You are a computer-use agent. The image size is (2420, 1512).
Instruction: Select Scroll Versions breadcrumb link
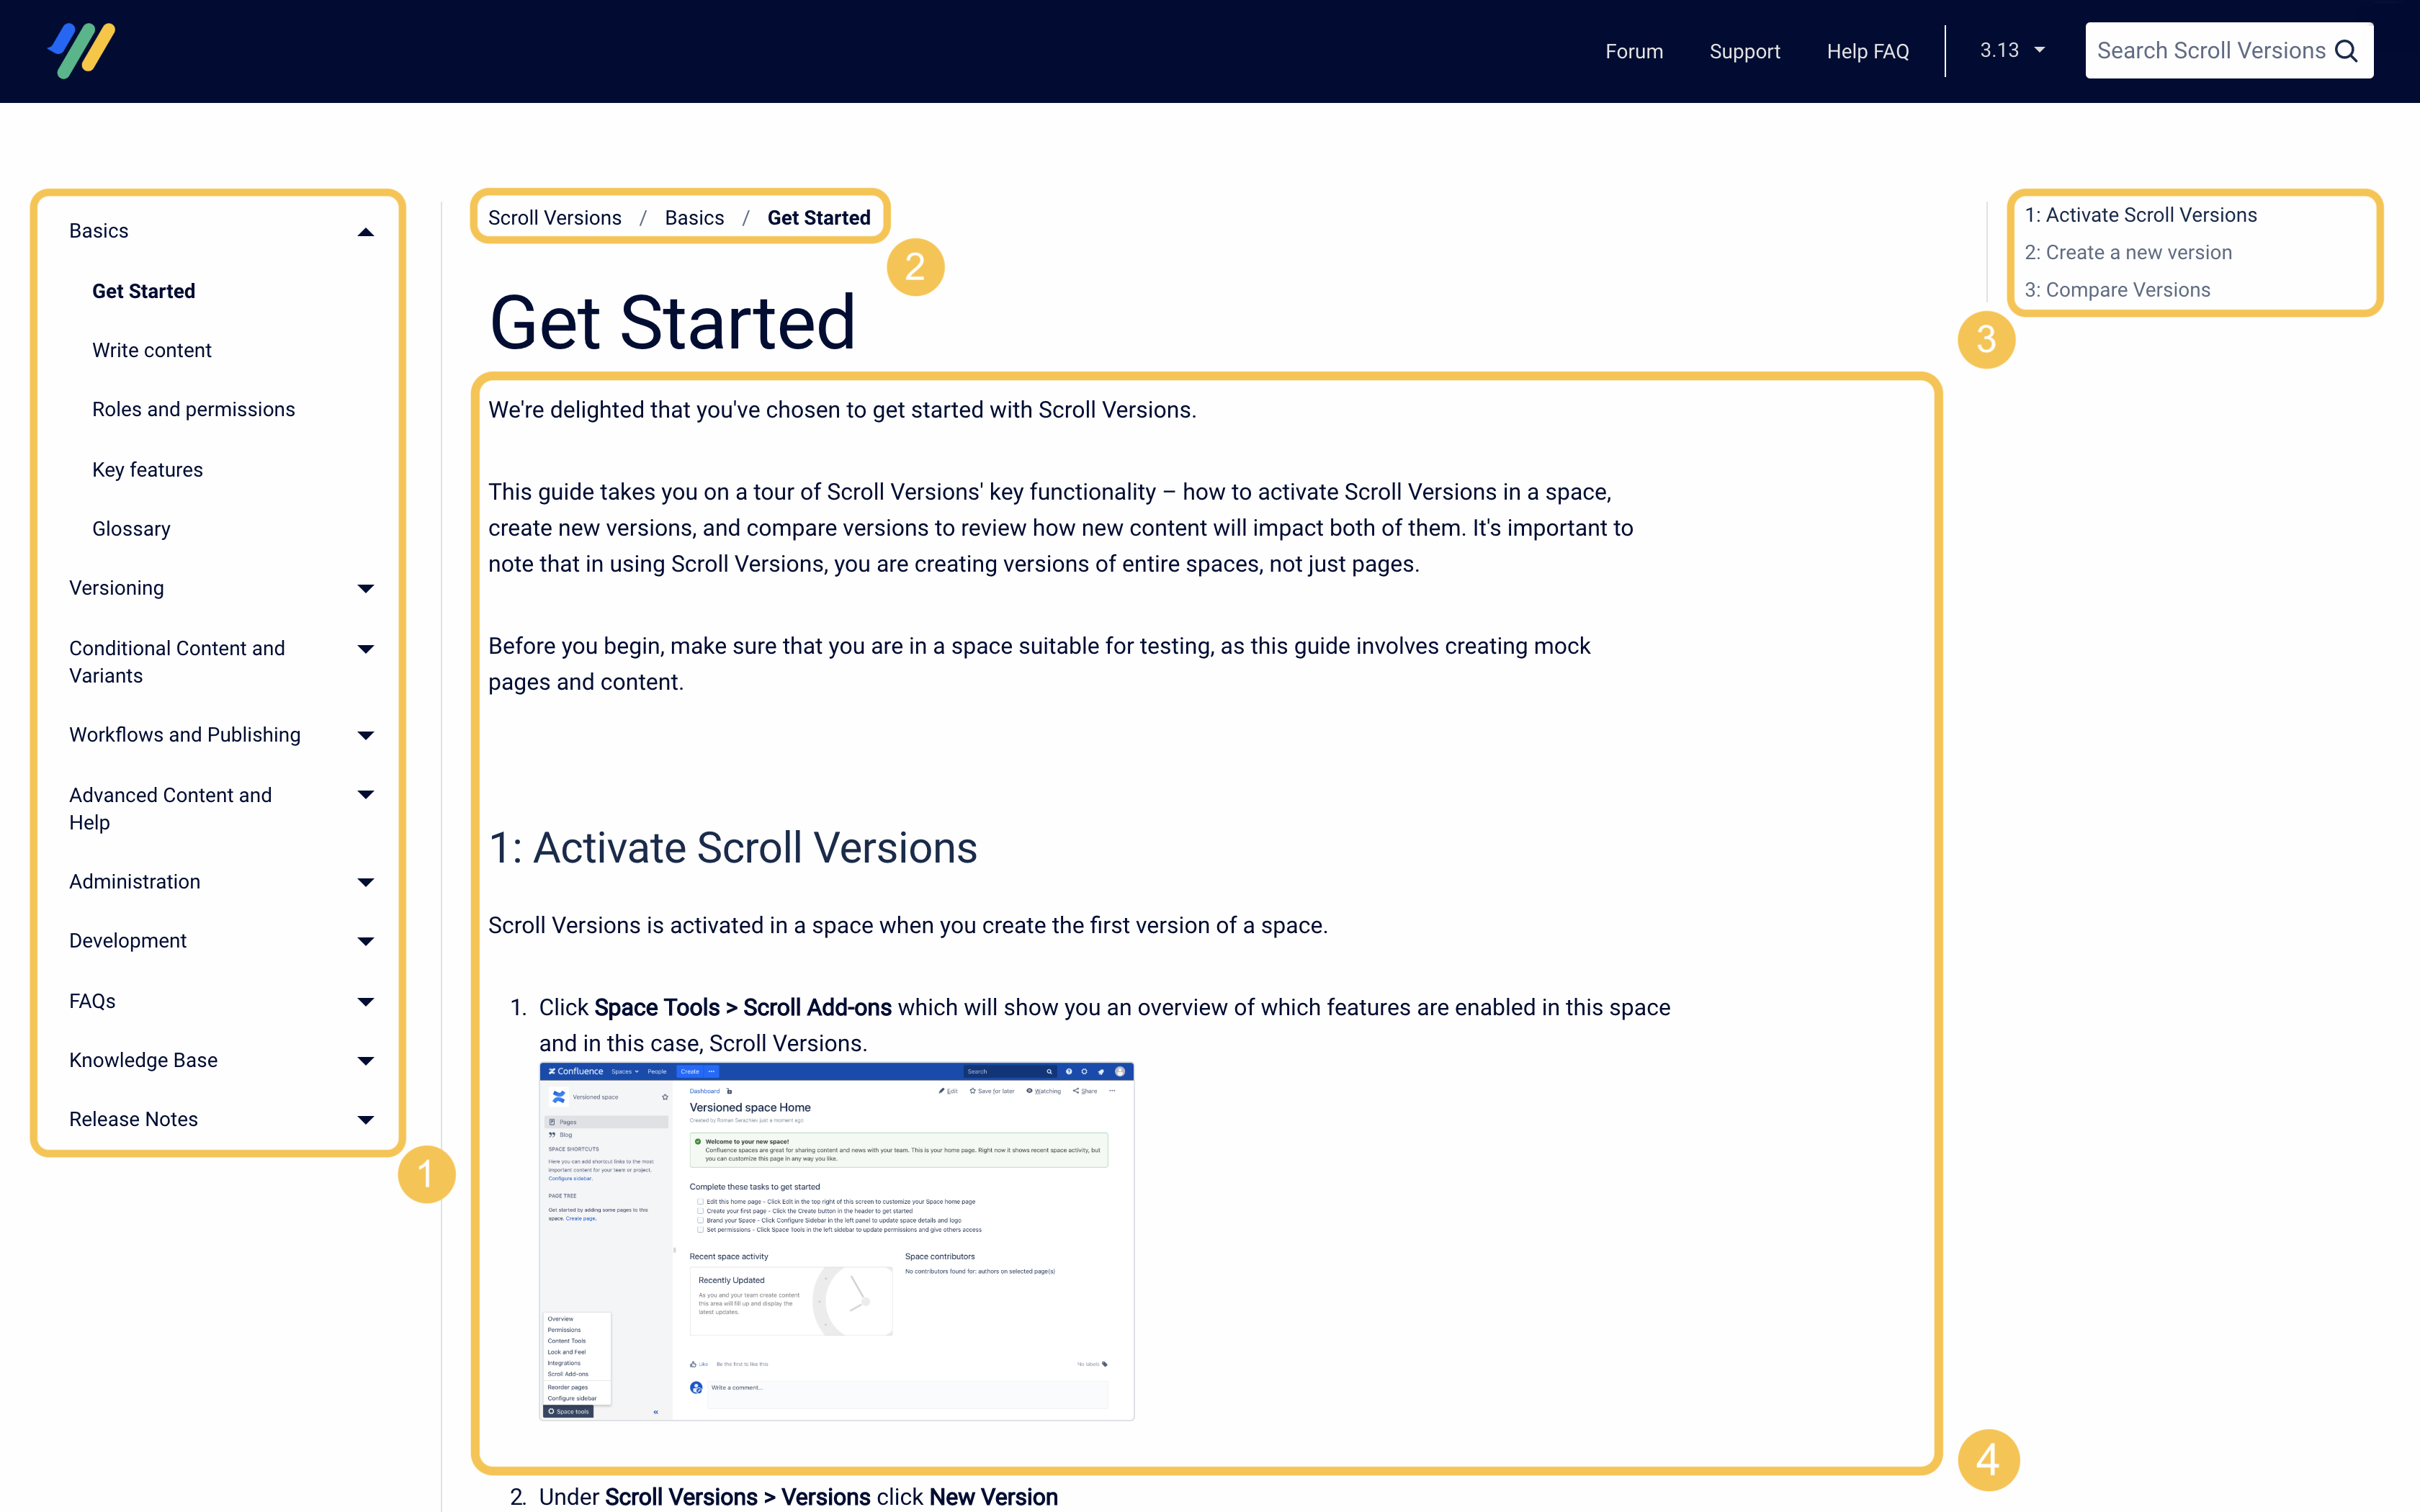tap(554, 216)
